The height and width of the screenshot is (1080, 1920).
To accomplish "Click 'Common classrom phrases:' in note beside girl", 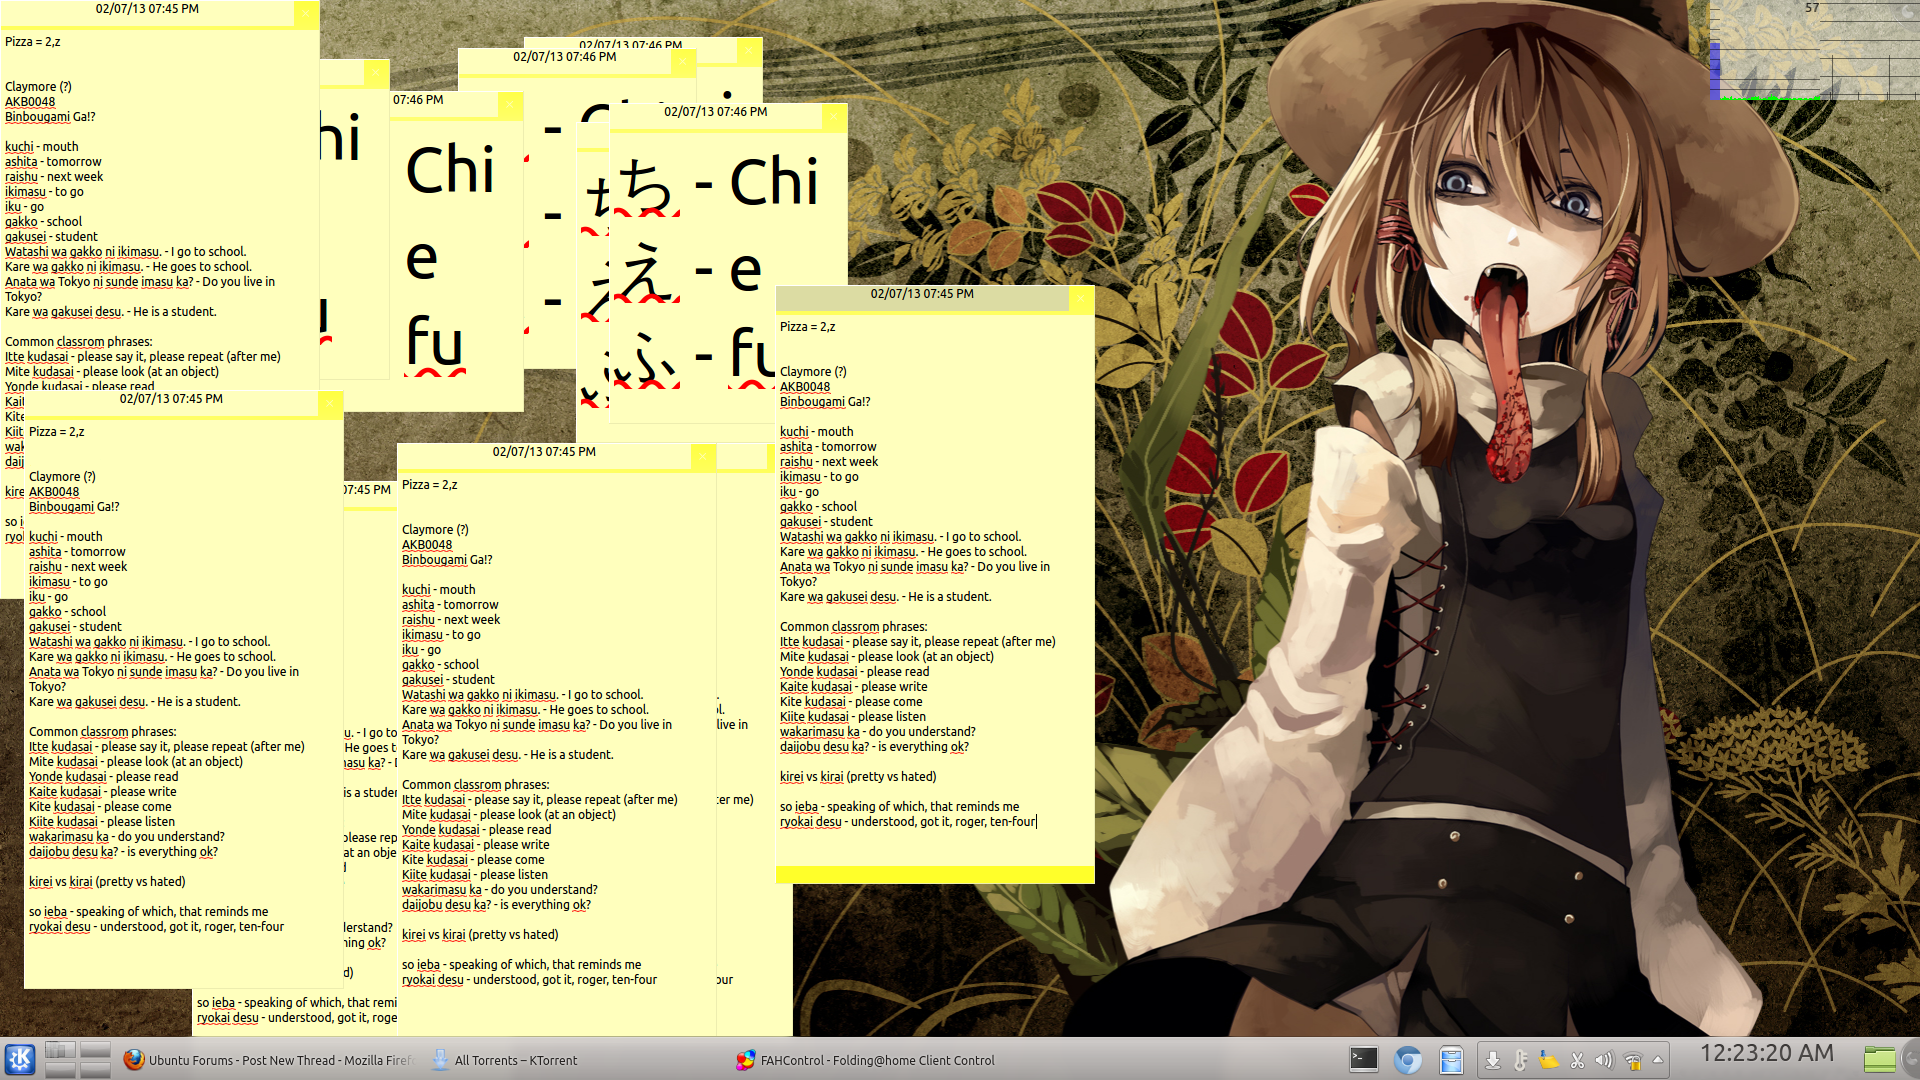I will click(853, 627).
